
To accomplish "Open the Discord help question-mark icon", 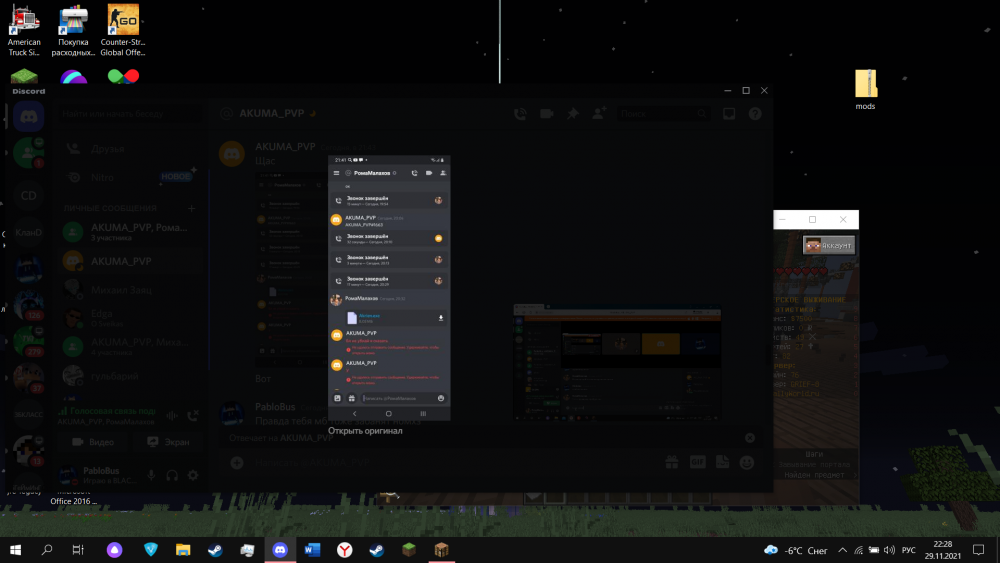I will point(755,113).
